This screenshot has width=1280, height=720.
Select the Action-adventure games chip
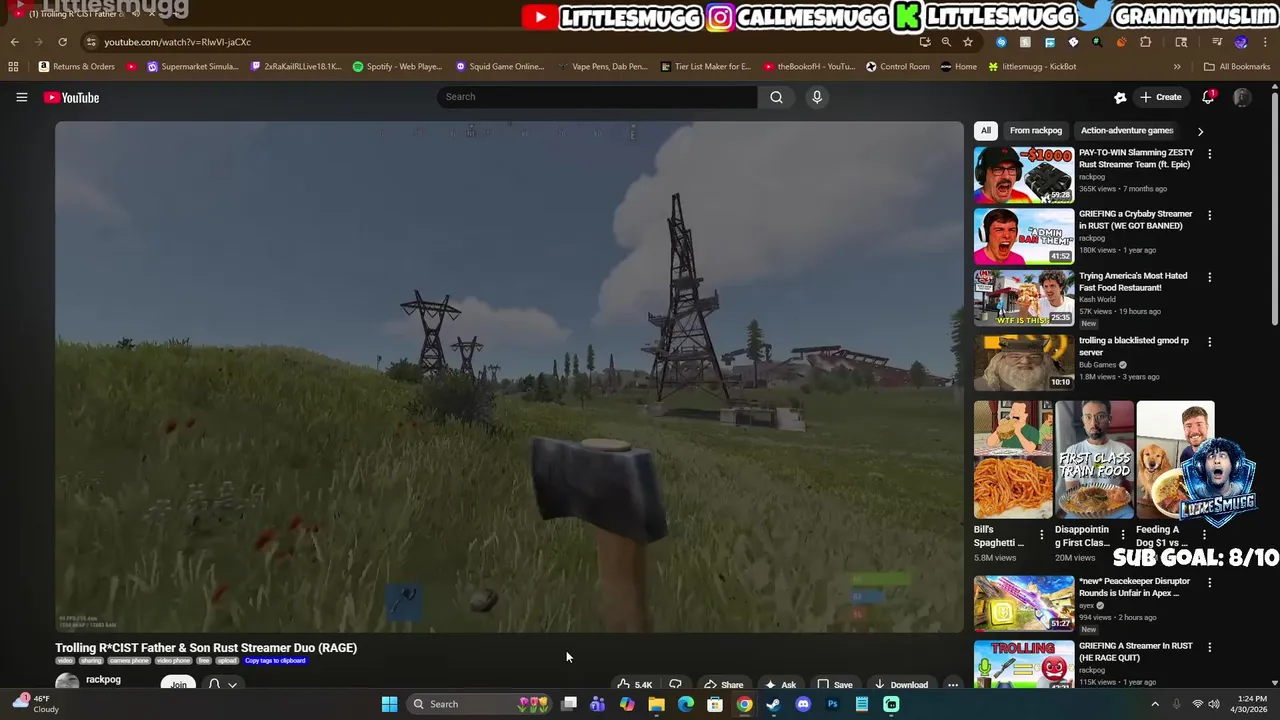coord(1127,130)
